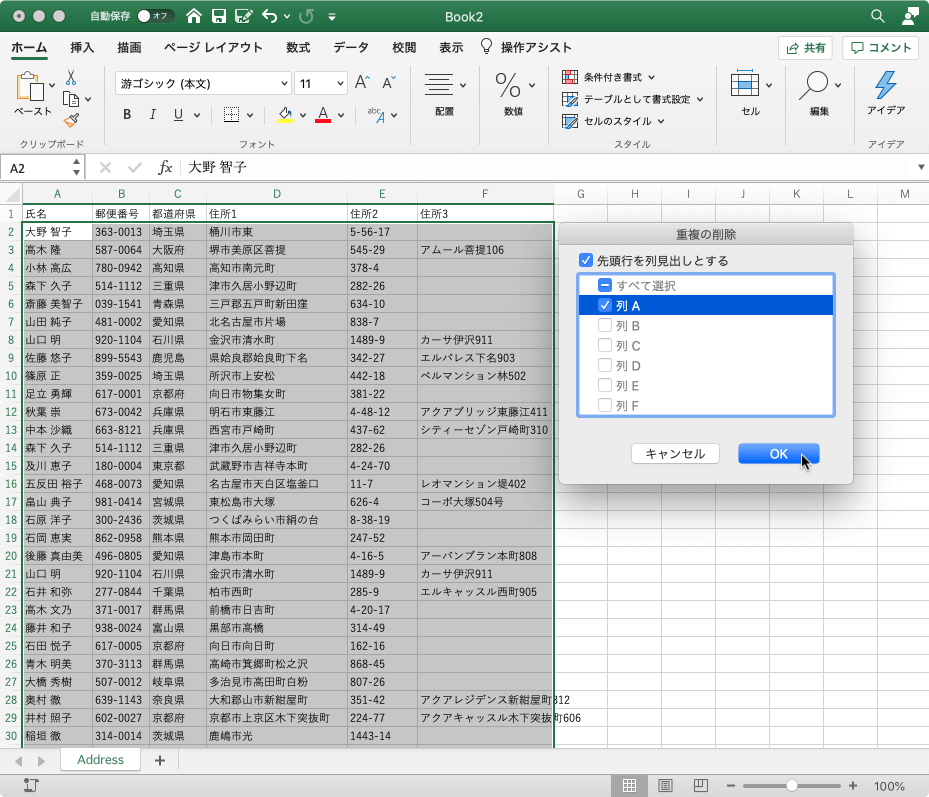
Task: Click the Paste clipboard icon
Action: coord(30,87)
